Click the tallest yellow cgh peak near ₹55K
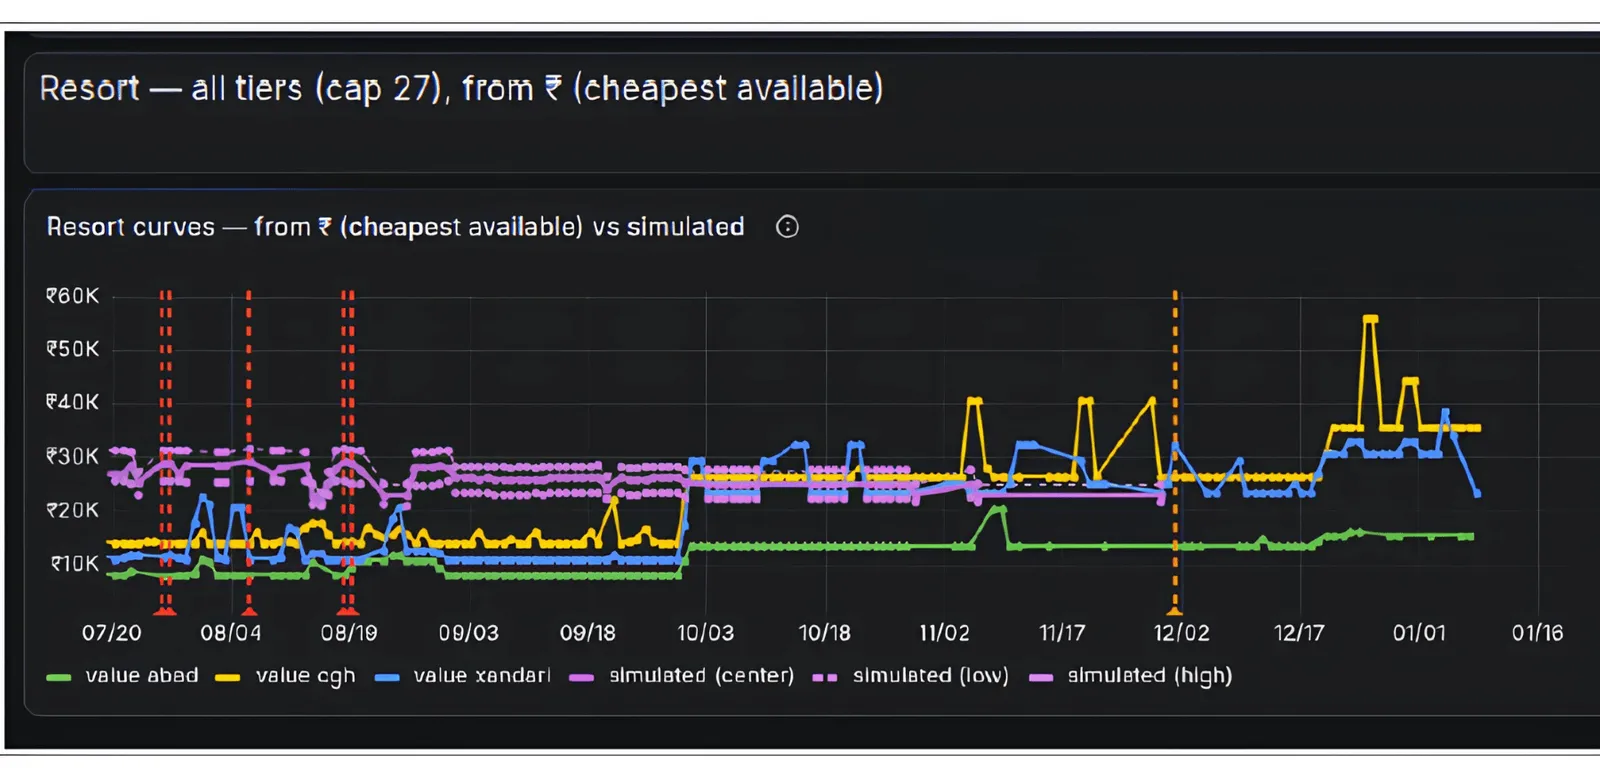Image resolution: width=1600 pixels, height=778 pixels. pyautogui.click(x=1370, y=319)
